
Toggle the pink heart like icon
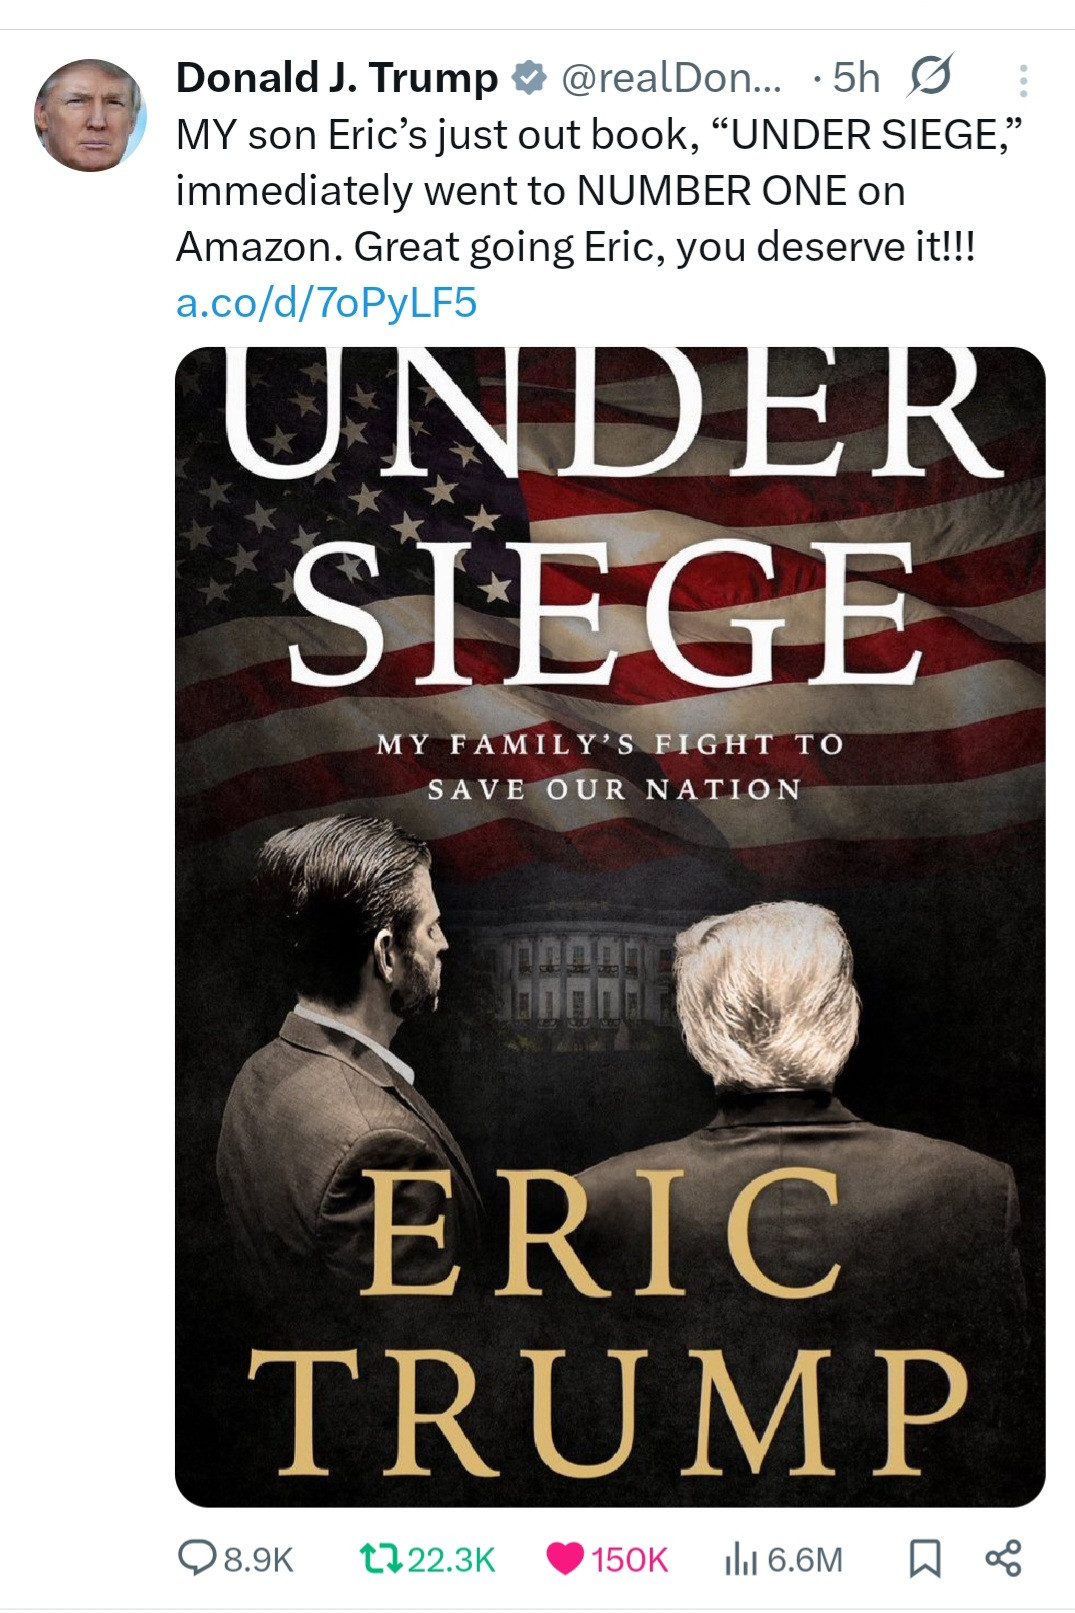point(565,1558)
